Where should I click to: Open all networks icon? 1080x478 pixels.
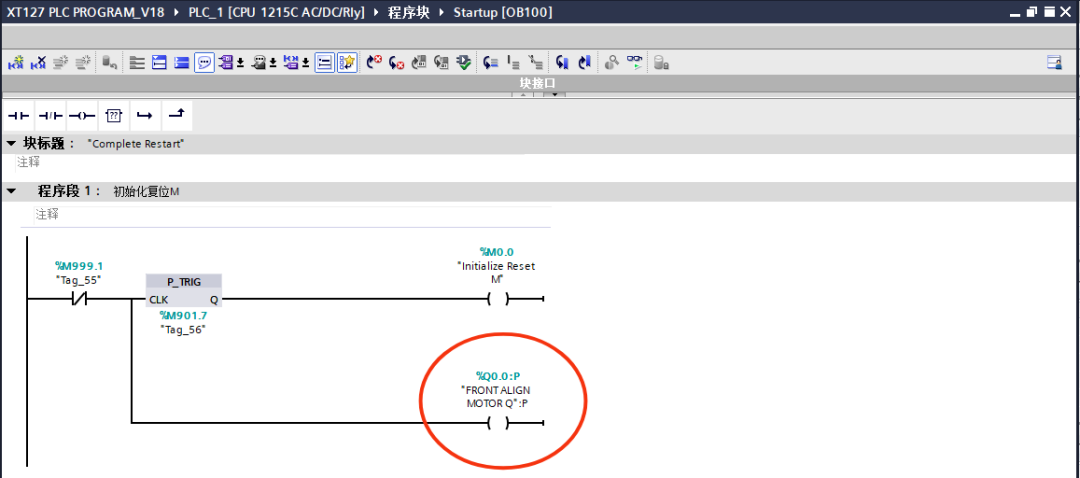click(158, 63)
